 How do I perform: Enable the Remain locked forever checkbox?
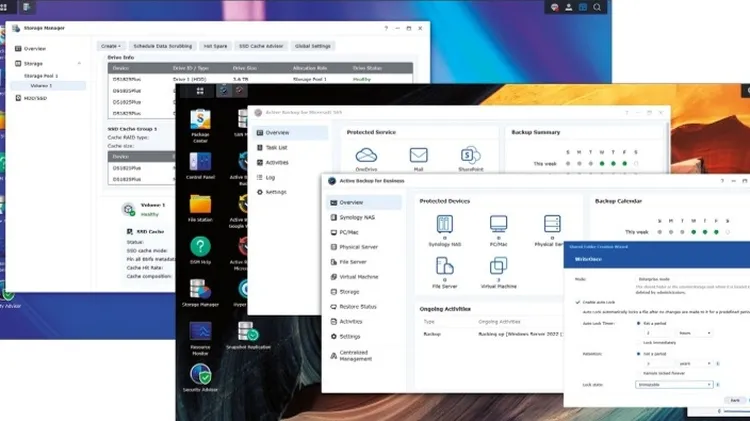[637, 372]
